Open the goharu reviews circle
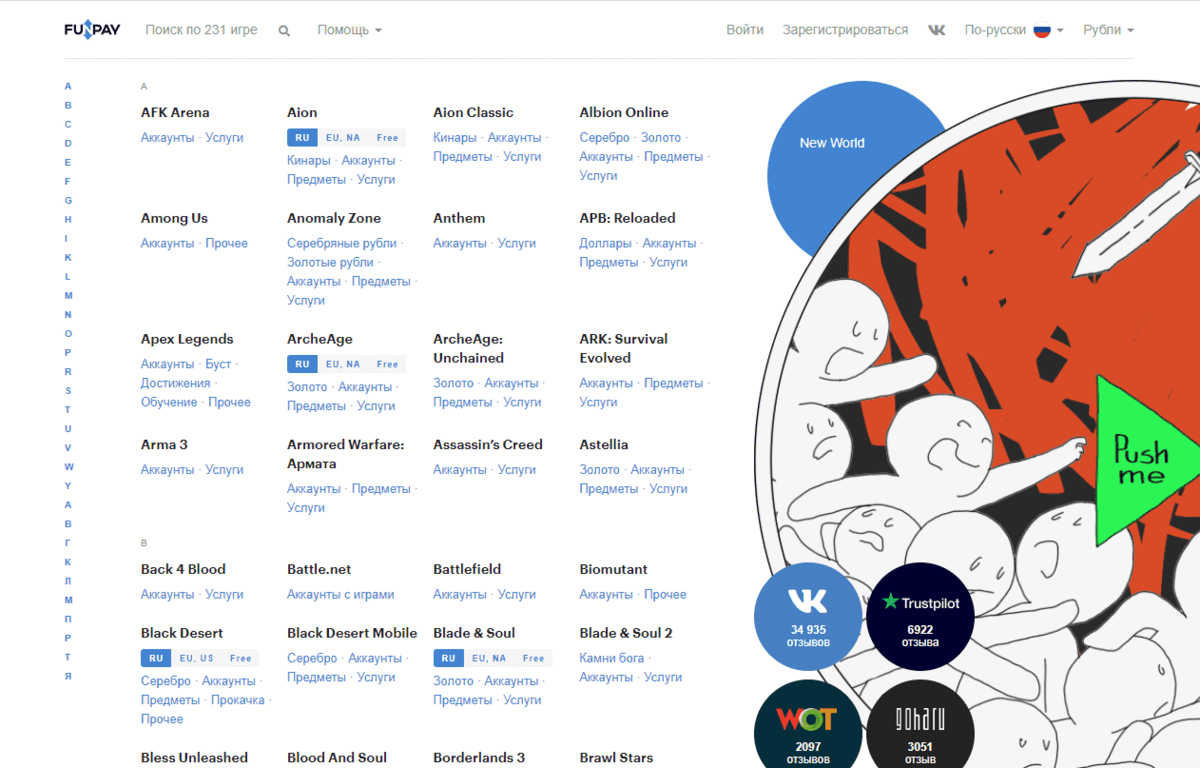This screenshot has height=768, width=1200. (920, 725)
